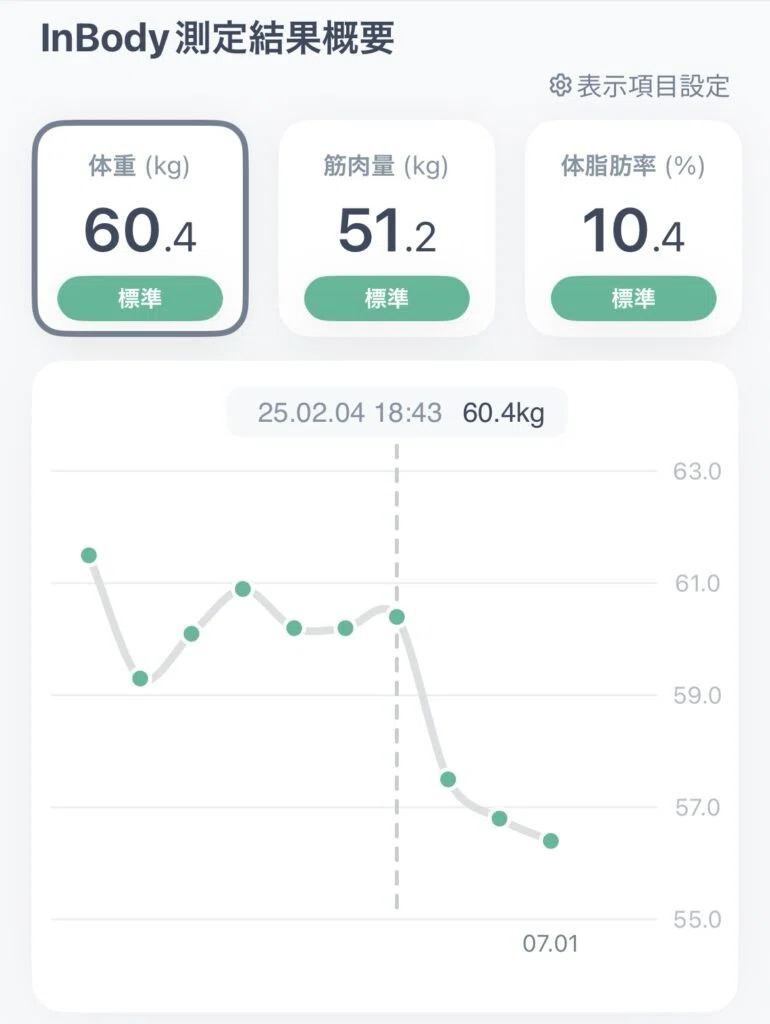The height and width of the screenshot is (1024, 770).
Task: Select the fourth data point near 61.0
Action: tap(243, 589)
